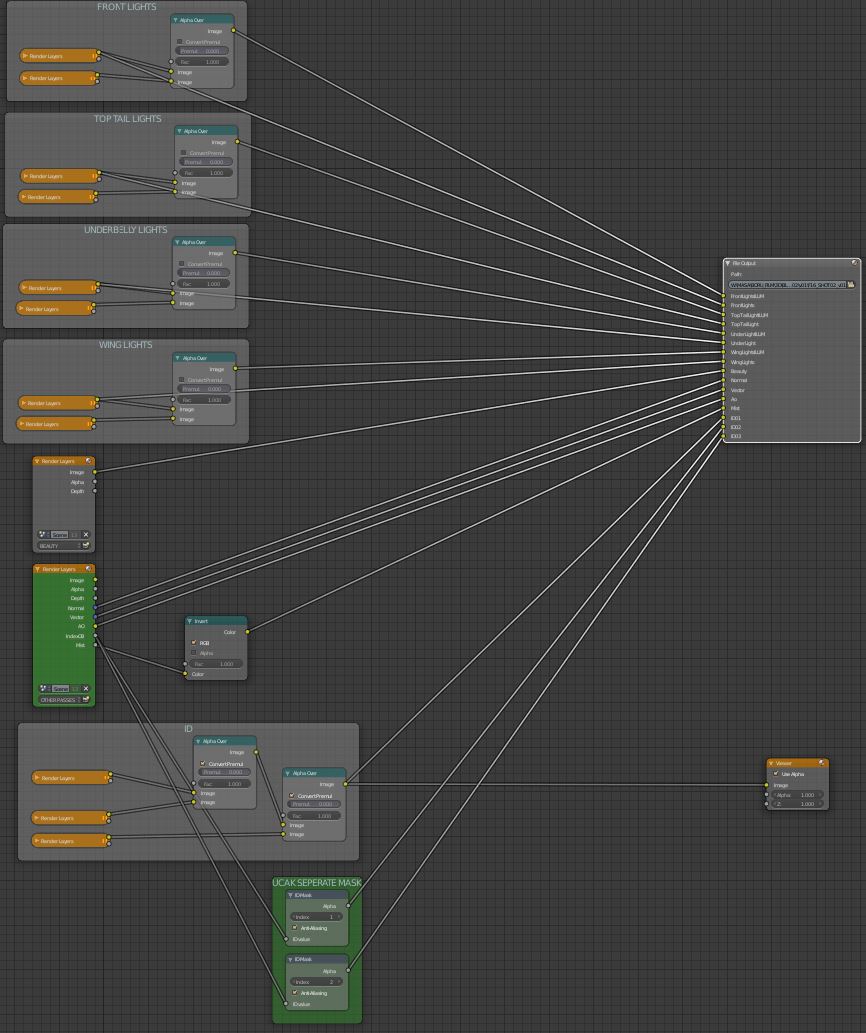Click scene browse icon on OTHER PASSES node
This screenshot has height=1033, width=866.
point(43,688)
